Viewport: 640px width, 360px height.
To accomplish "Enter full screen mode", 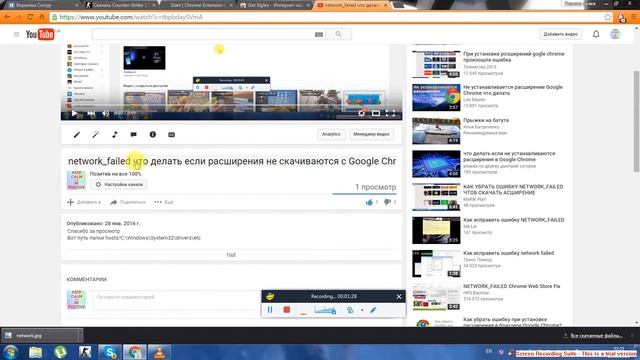I will coord(390,113).
